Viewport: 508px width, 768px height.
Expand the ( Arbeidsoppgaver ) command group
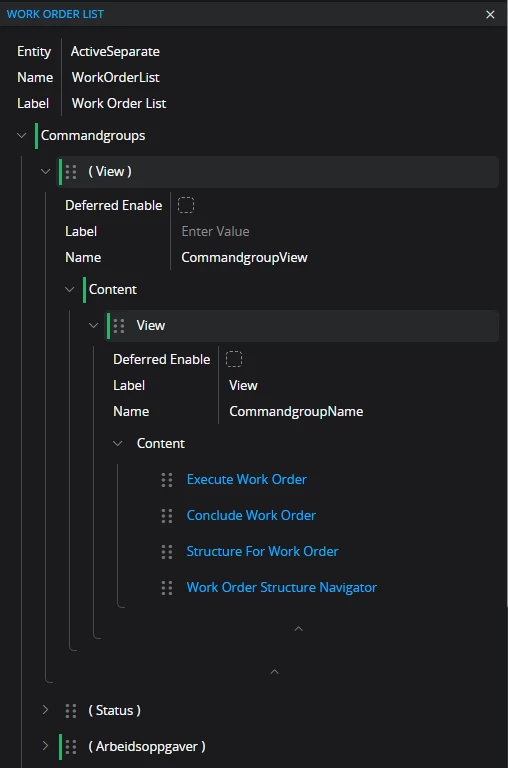click(x=45, y=746)
